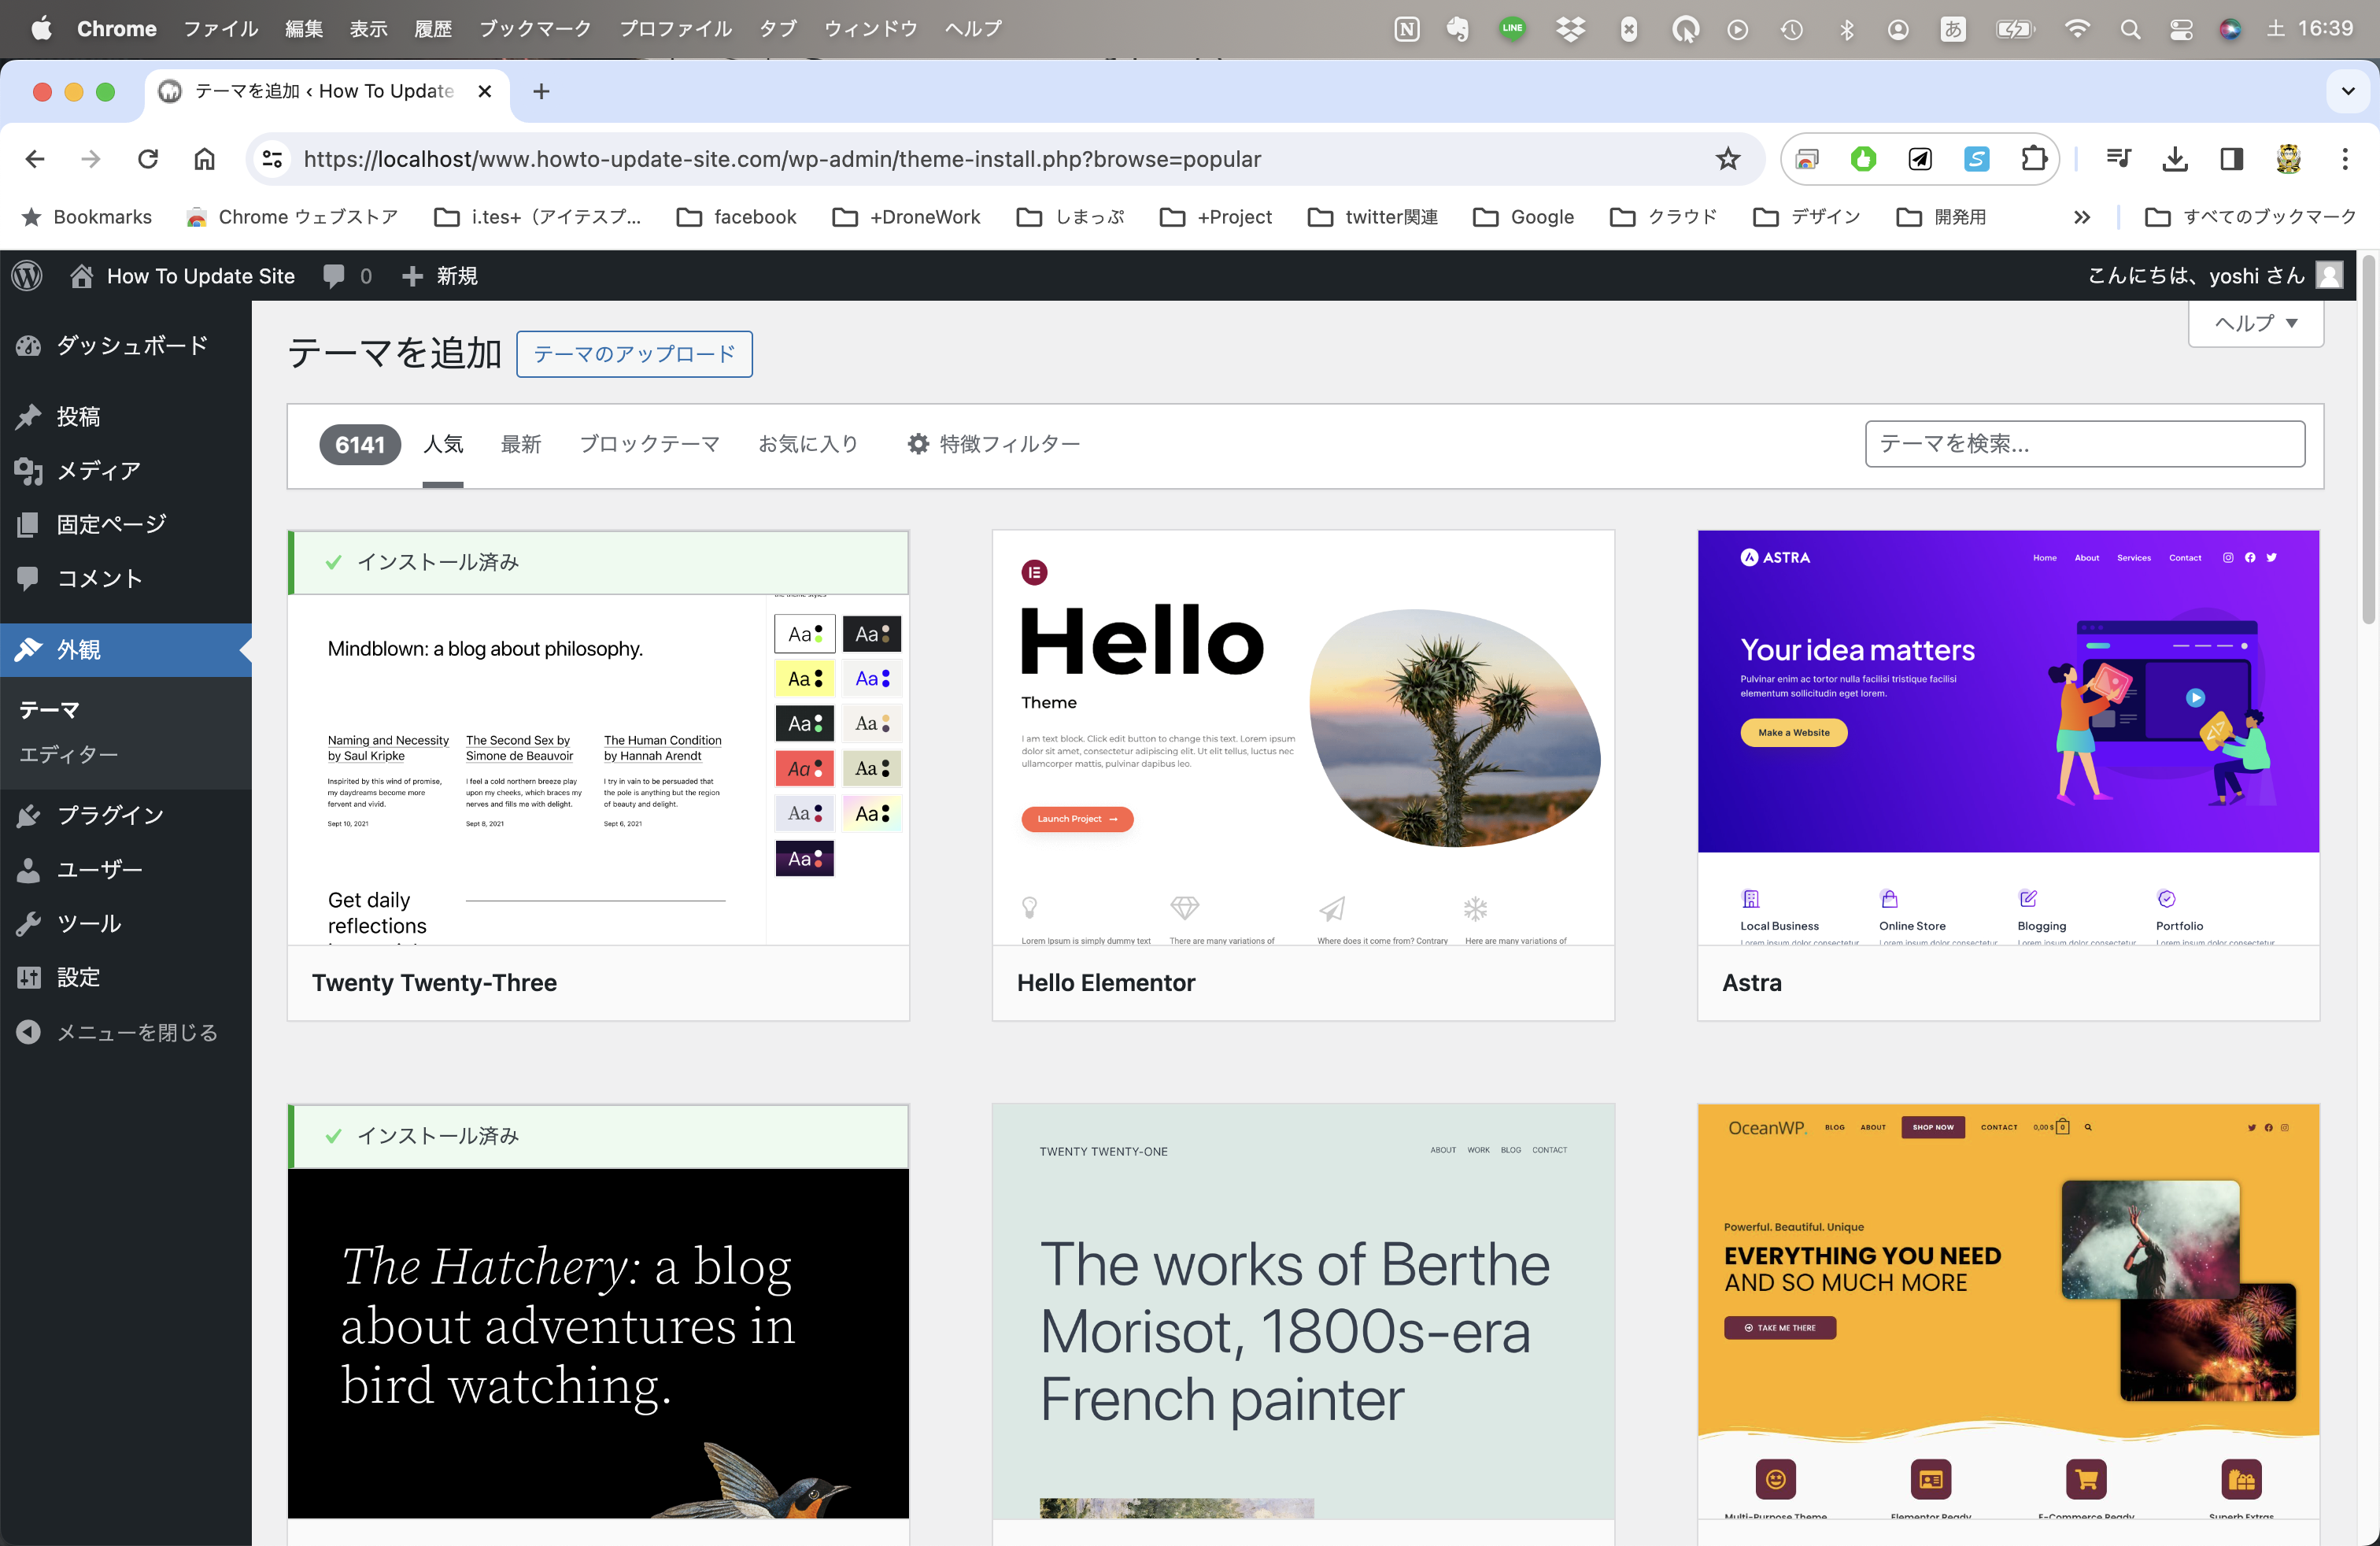Open ユーザー menu
2380x1546 pixels.
(x=126, y=869)
